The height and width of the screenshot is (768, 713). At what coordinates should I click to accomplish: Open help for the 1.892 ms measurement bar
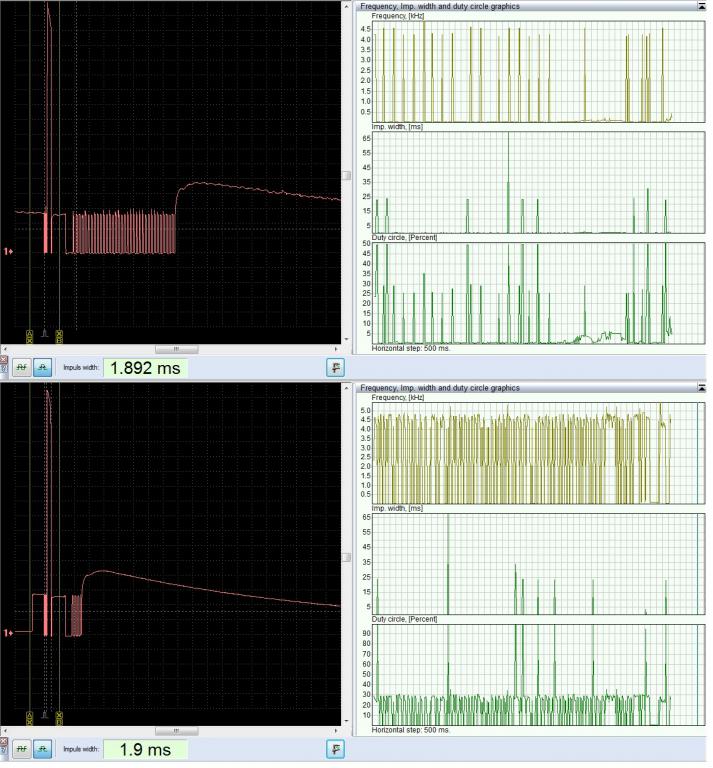click(x=3, y=370)
